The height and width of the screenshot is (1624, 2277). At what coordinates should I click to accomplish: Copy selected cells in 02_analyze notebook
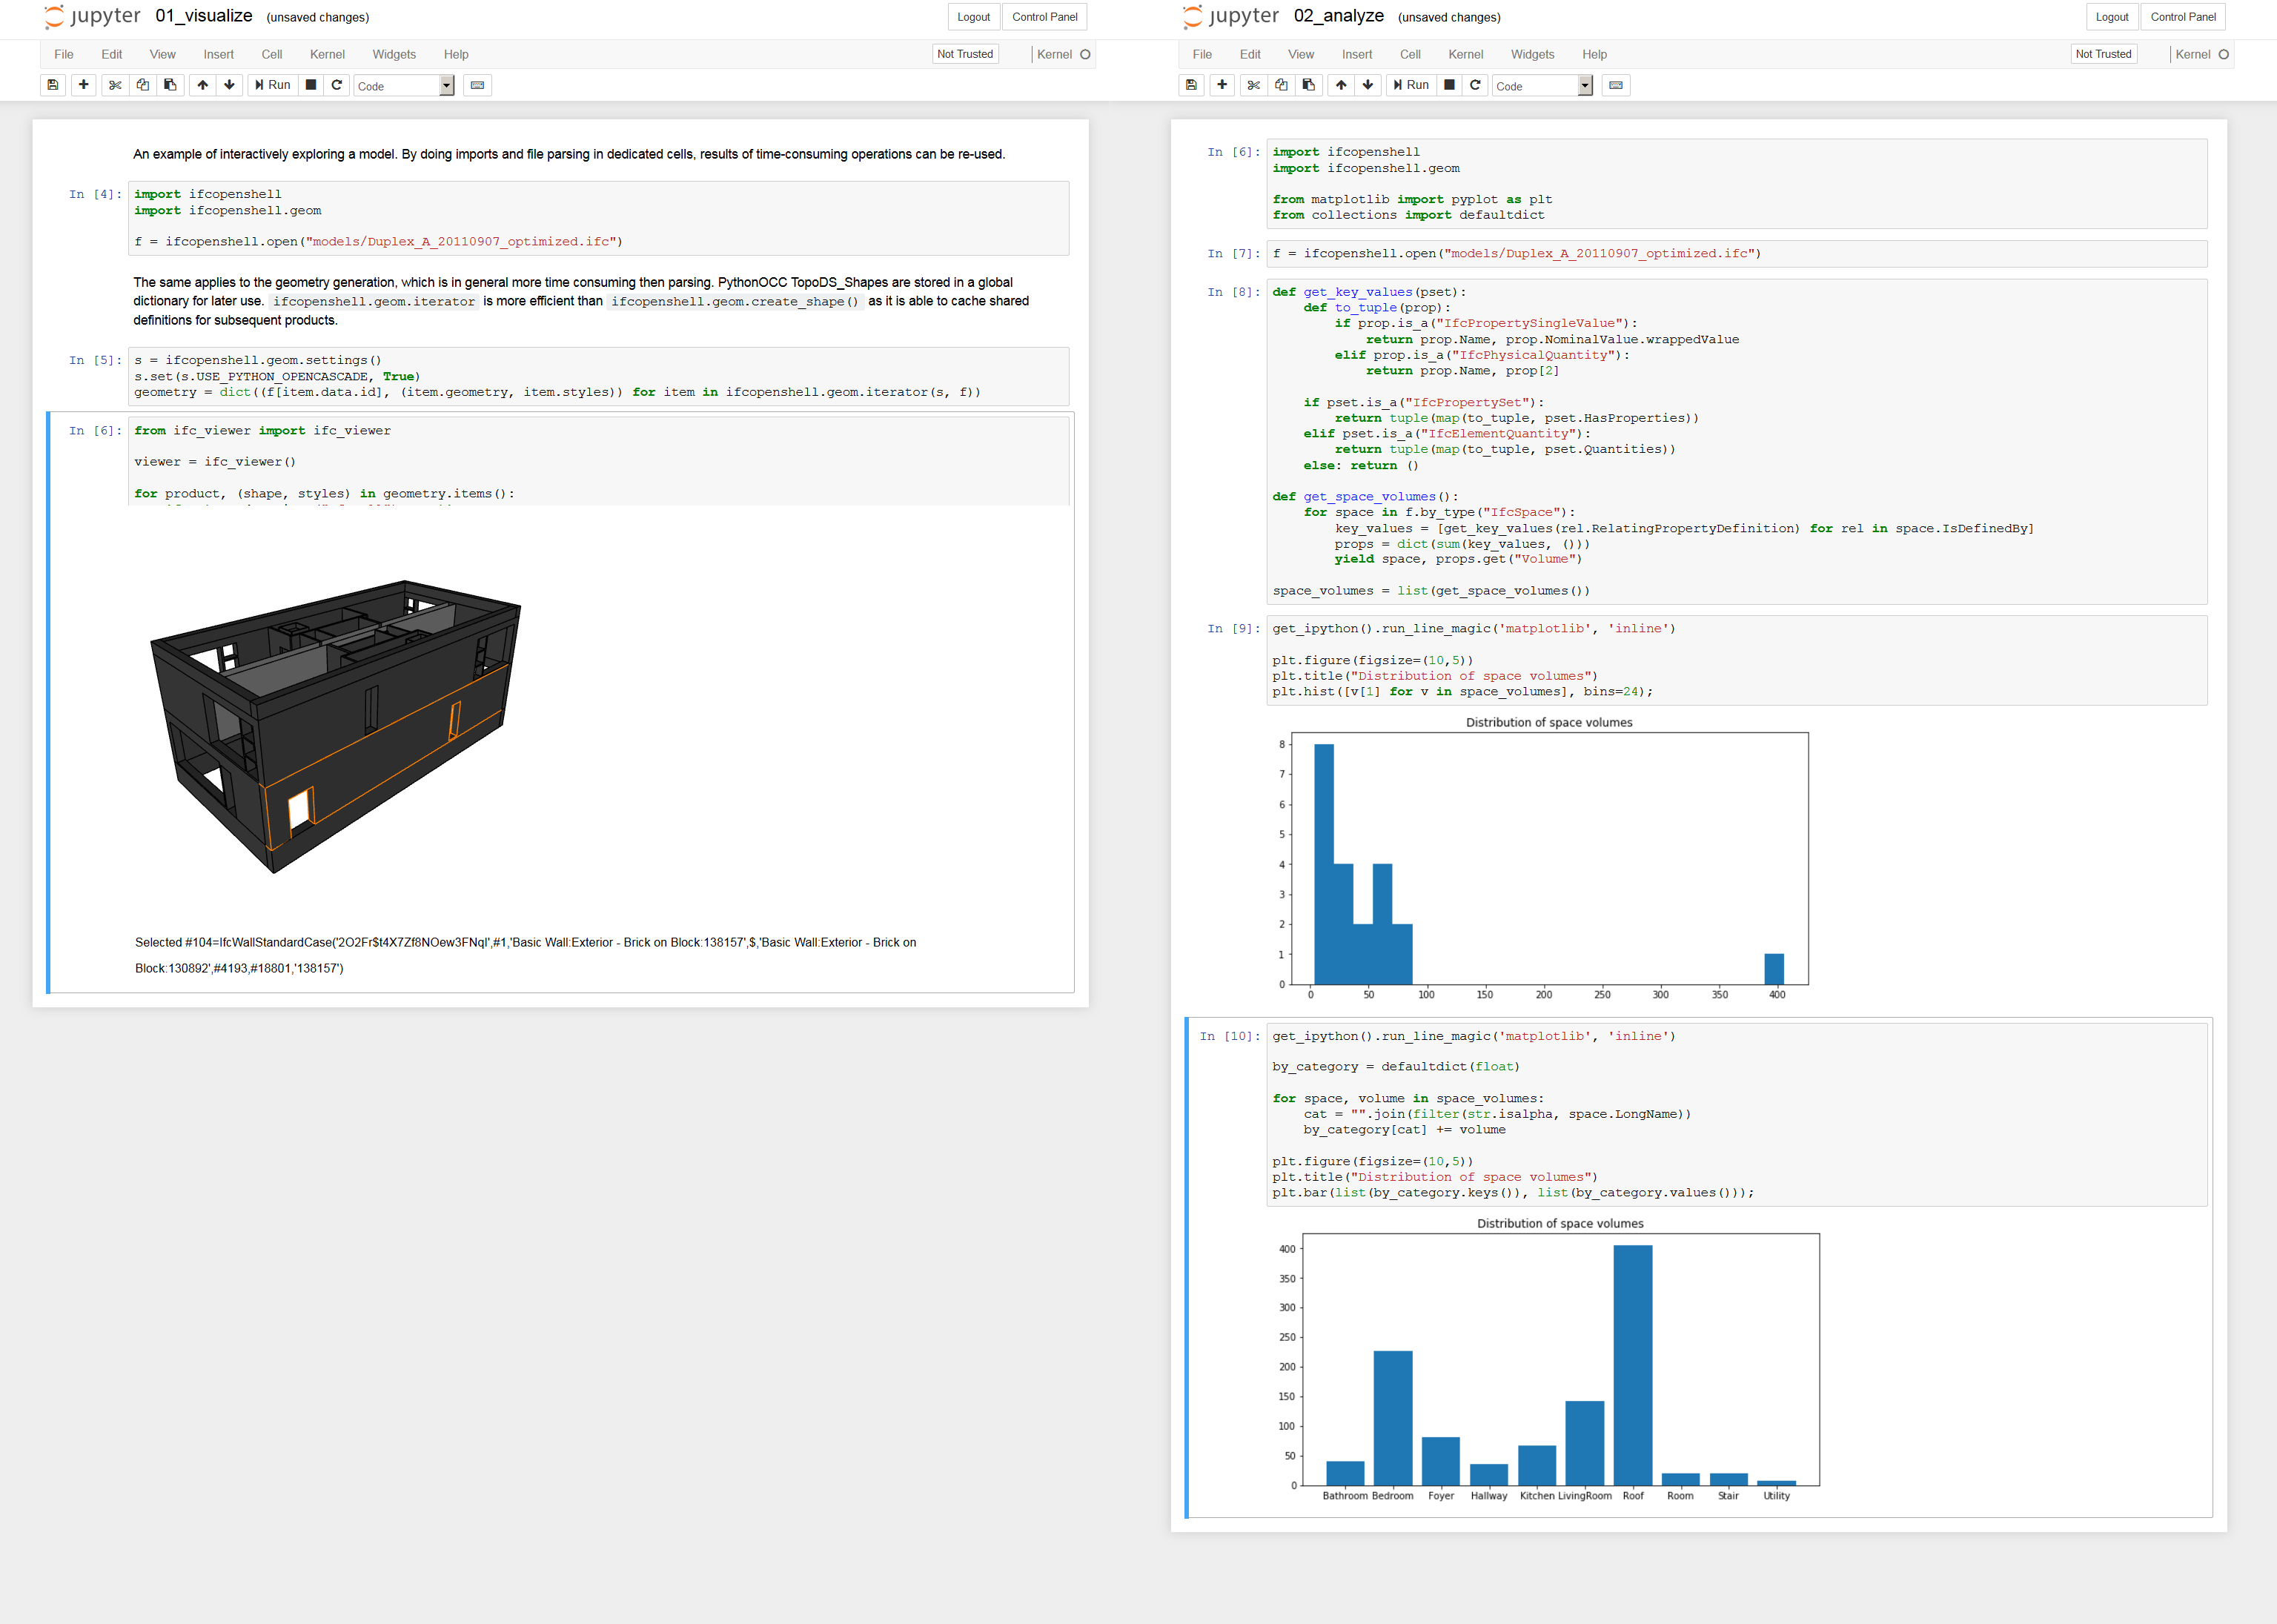pyautogui.click(x=1281, y=85)
